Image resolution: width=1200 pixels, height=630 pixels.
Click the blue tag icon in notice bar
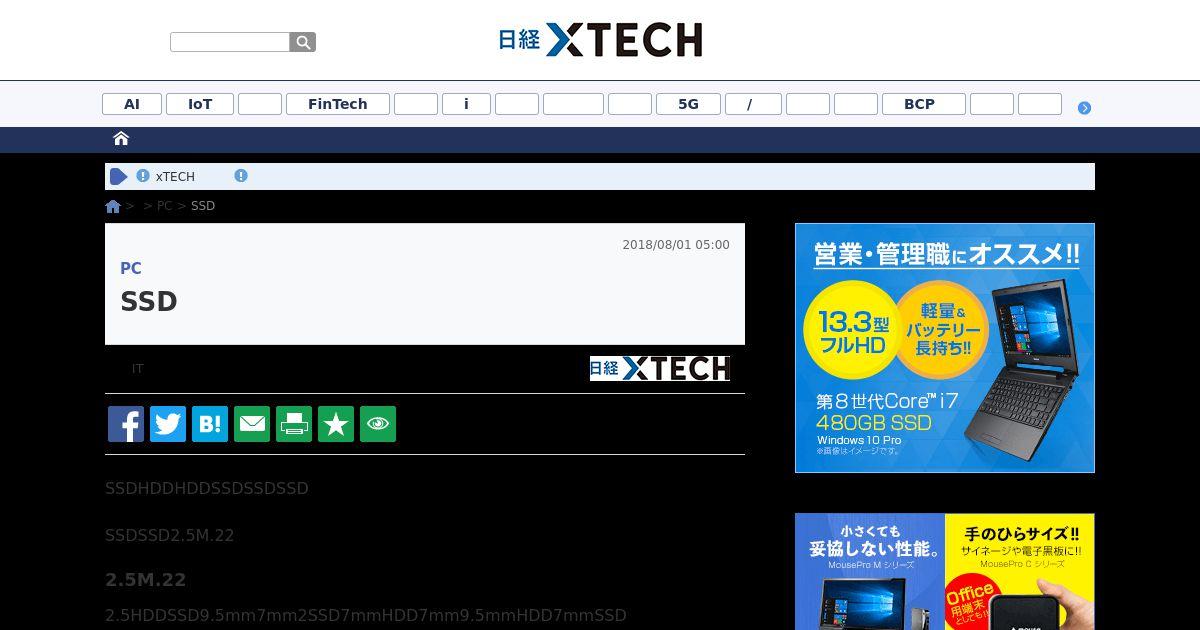(118, 176)
